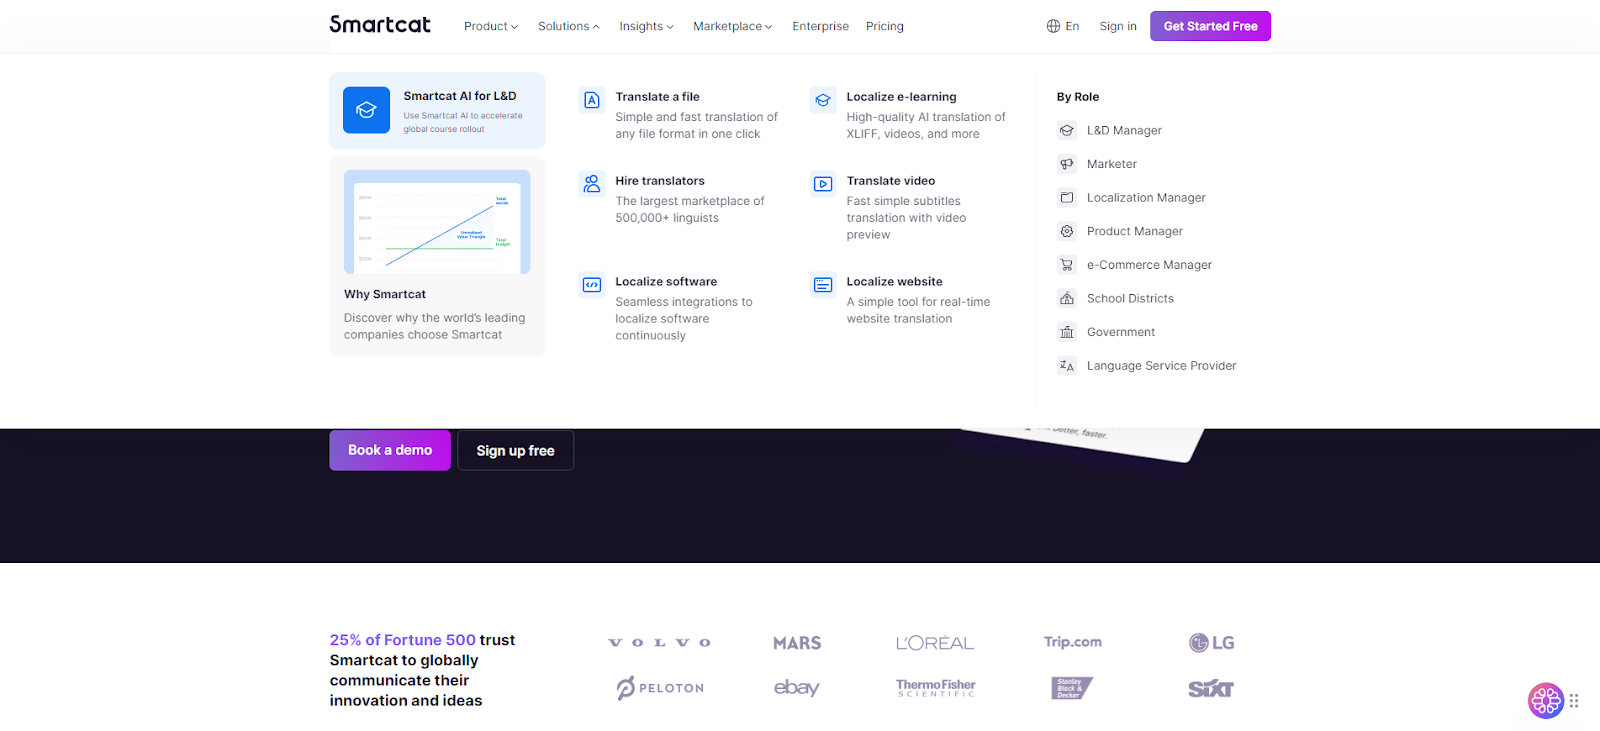Select Translate a file solution
The height and width of the screenshot is (731, 1600).
pyautogui.click(x=680, y=115)
